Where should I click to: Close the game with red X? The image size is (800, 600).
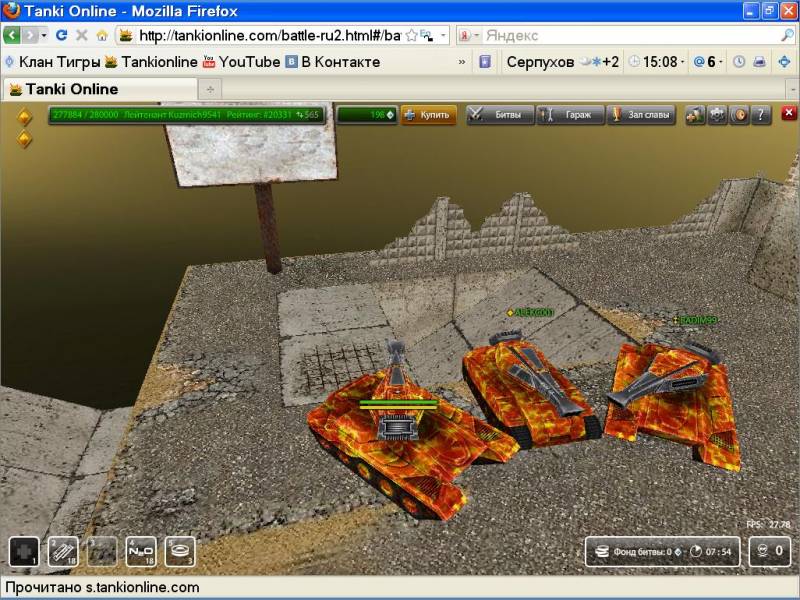tap(789, 113)
